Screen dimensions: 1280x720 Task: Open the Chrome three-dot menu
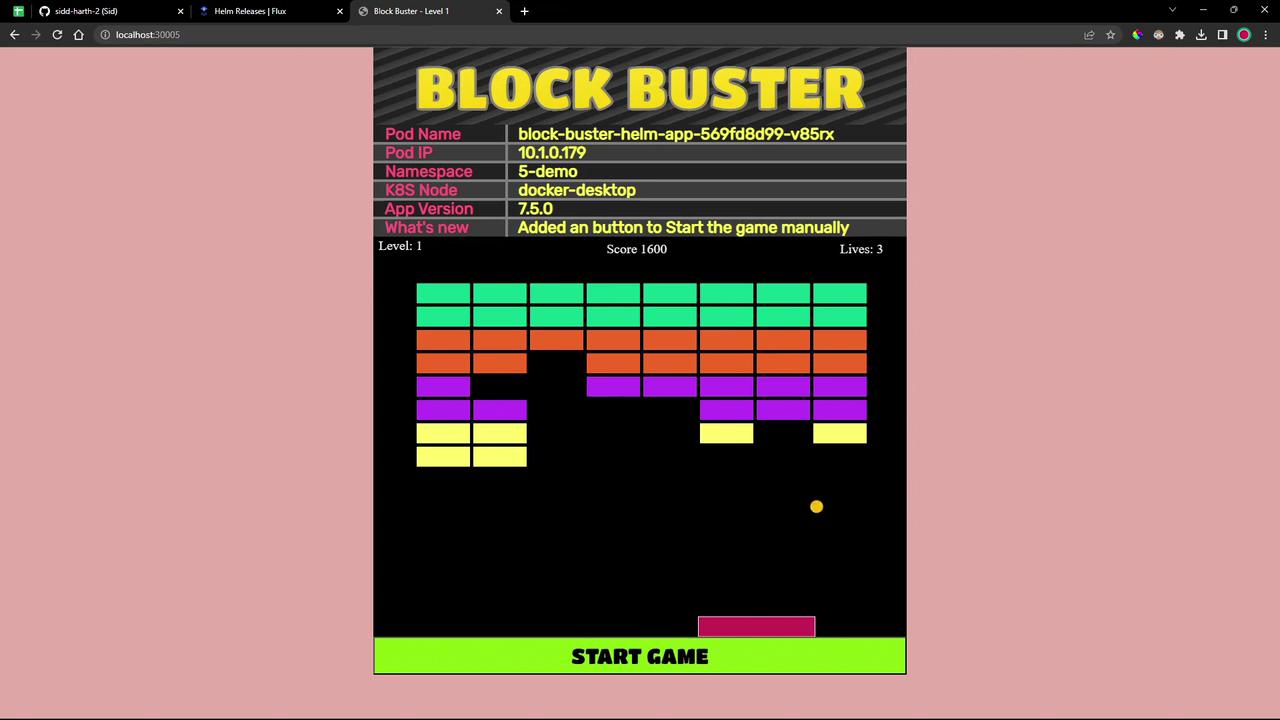1265,35
